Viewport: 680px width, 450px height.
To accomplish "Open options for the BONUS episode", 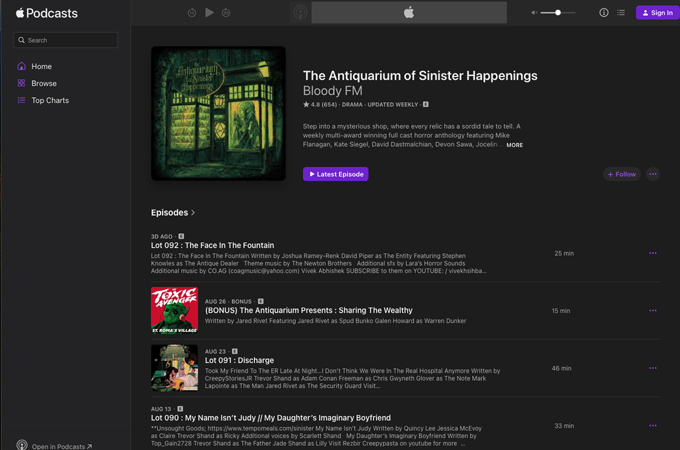I will (653, 310).
